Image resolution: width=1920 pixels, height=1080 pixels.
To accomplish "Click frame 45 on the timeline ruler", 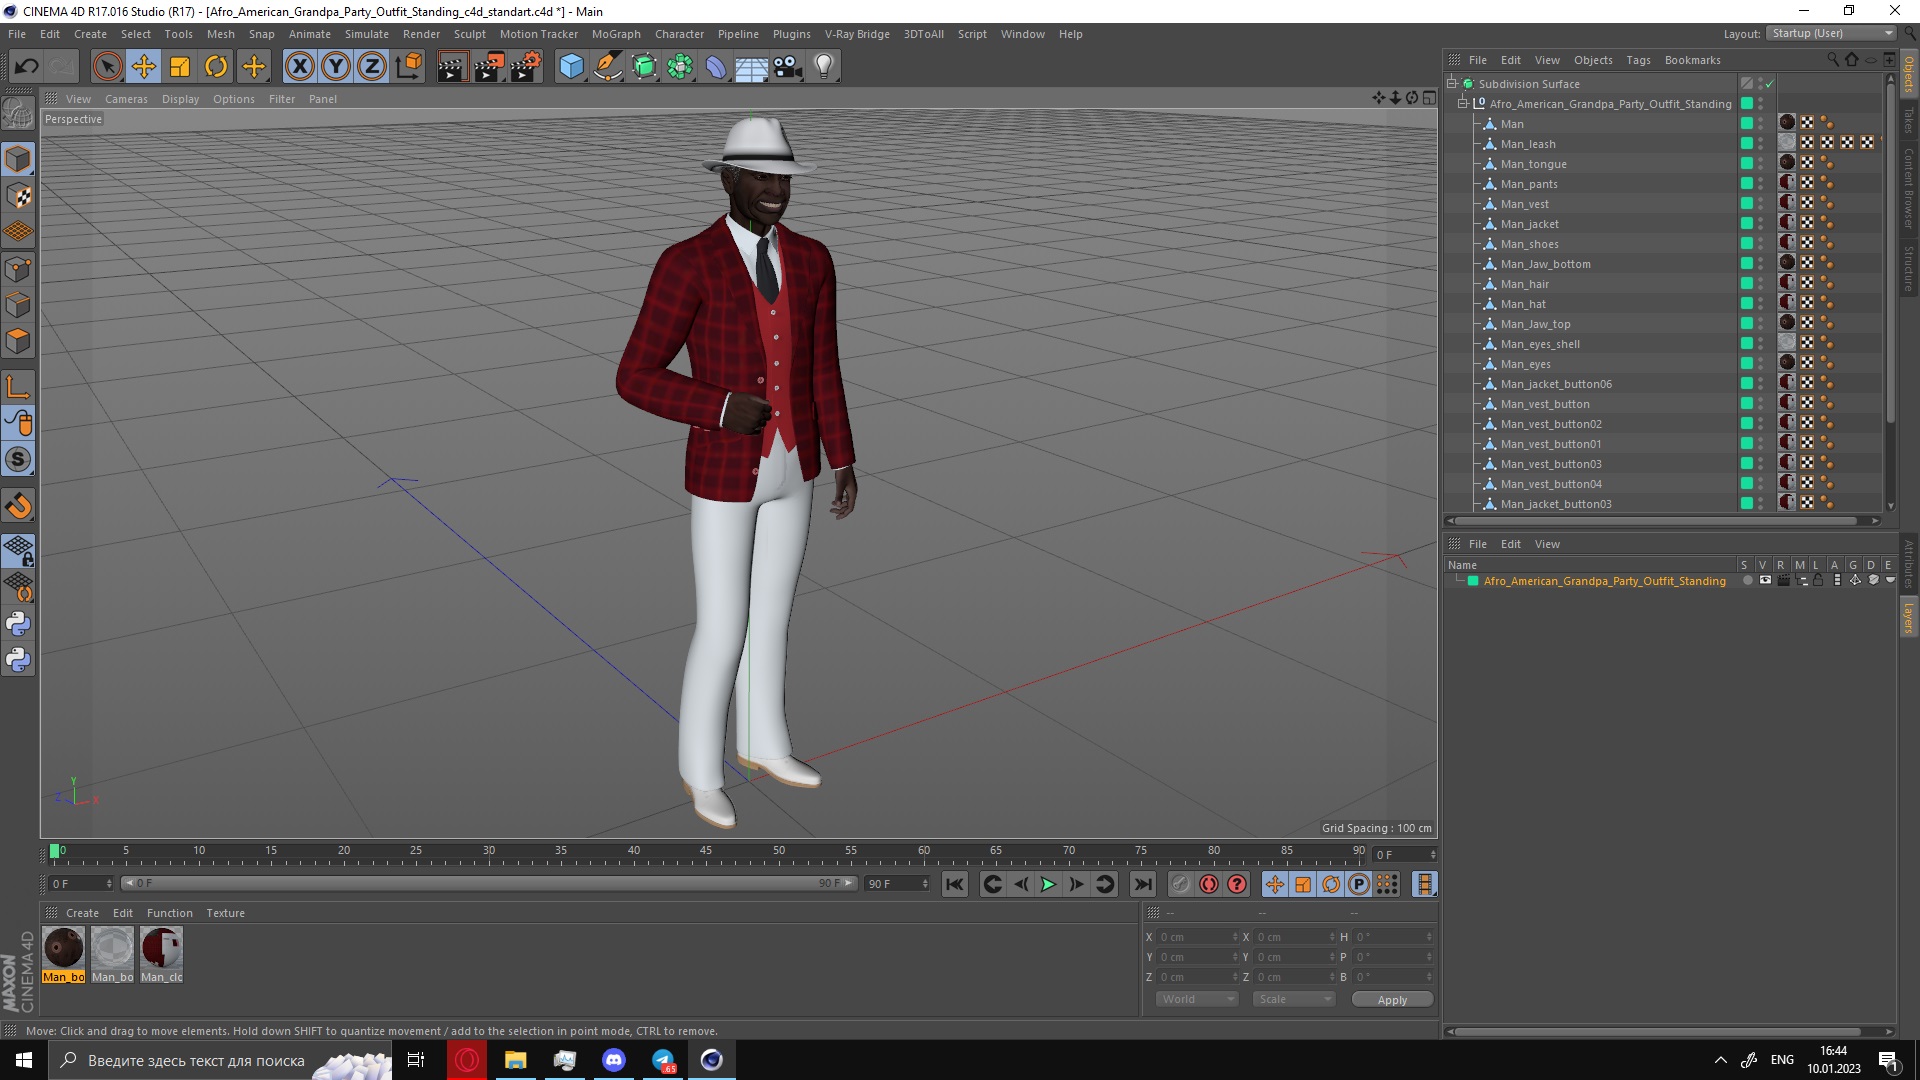I will 706,851.
